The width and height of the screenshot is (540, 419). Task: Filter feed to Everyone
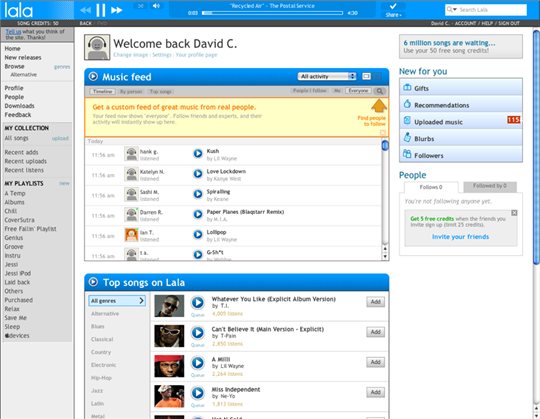pyautogui.click(x=358, y=91)
